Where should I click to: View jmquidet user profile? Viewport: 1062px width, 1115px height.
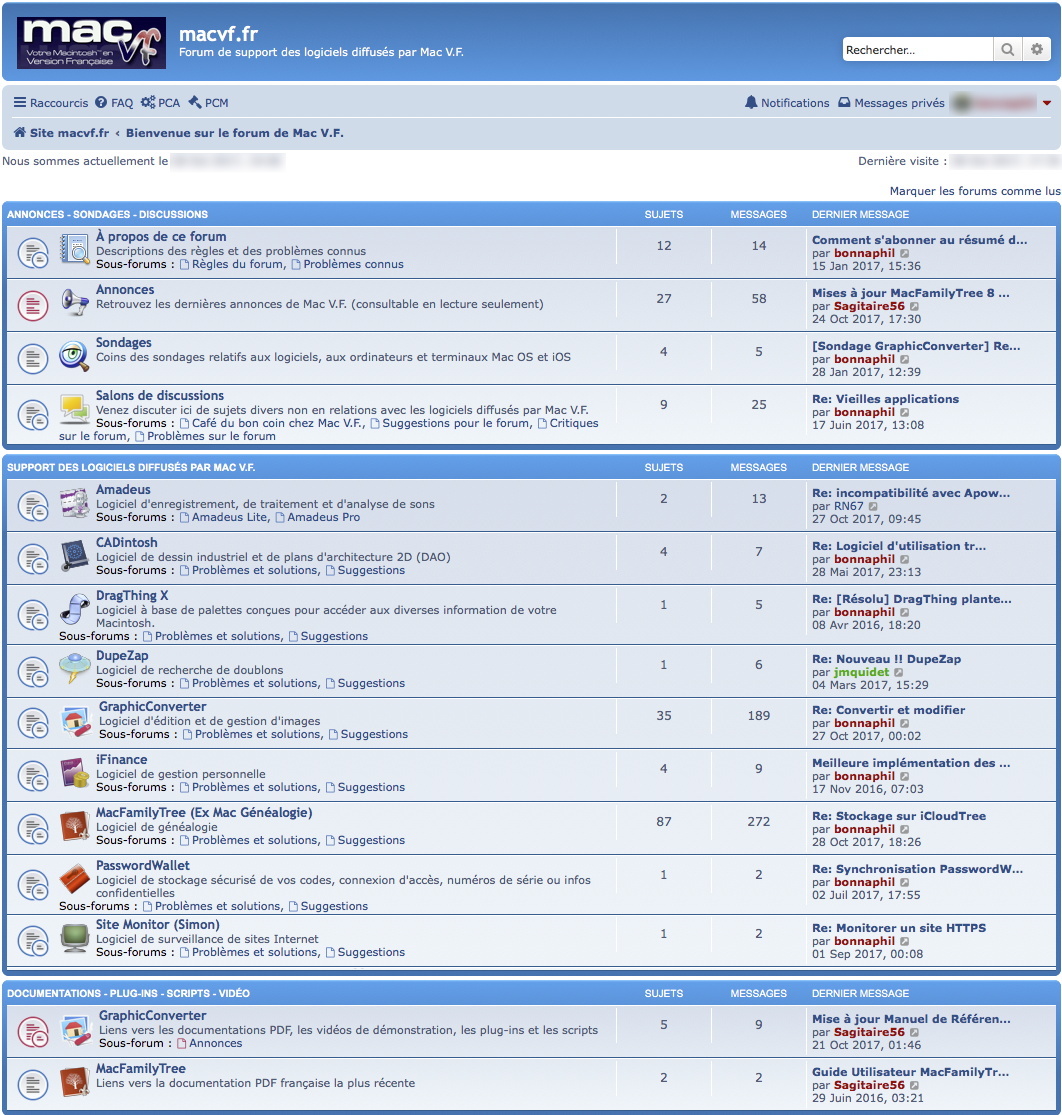[x=861, y=671]
